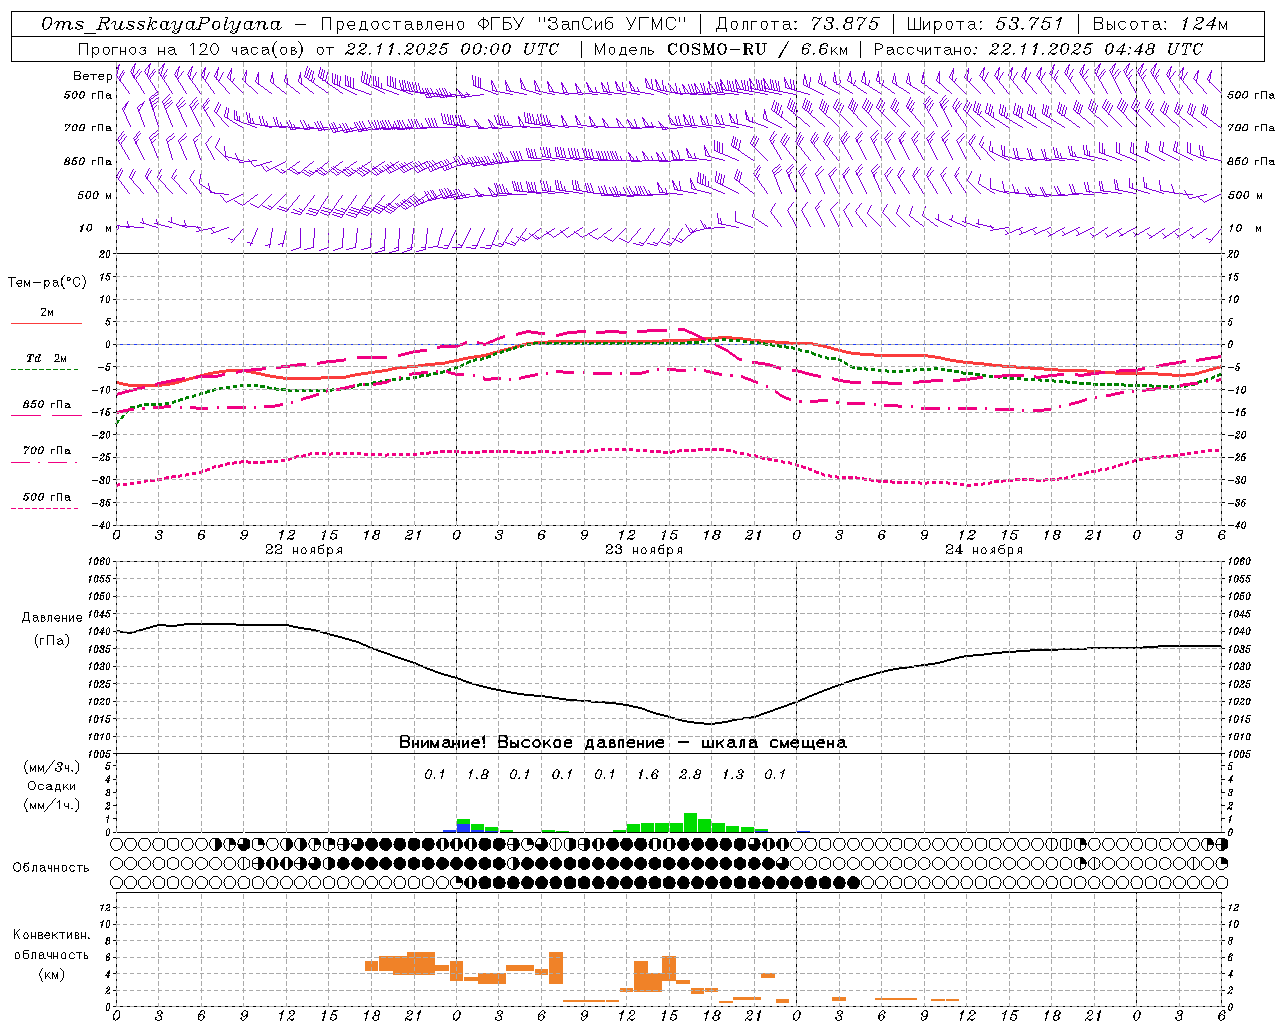Click the "Давление" pressure panel label
1280x1024 pixels.
tap(52, 618)
